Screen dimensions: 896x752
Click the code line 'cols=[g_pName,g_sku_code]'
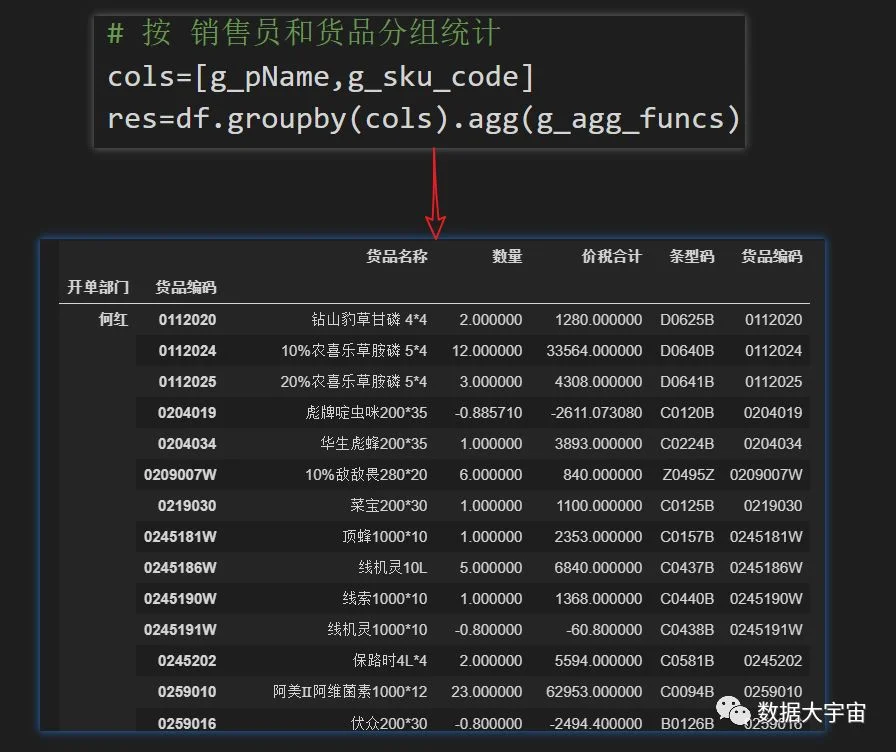tap(321, 77)
